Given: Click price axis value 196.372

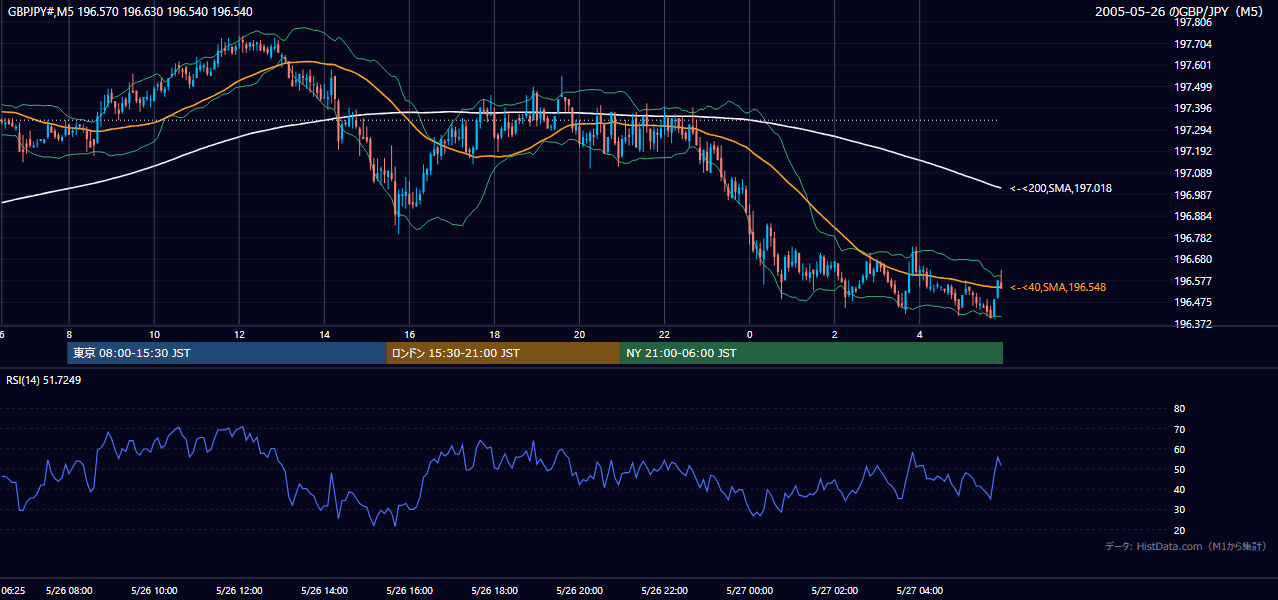Looking at the screenshot, I should click(1192, 324).
